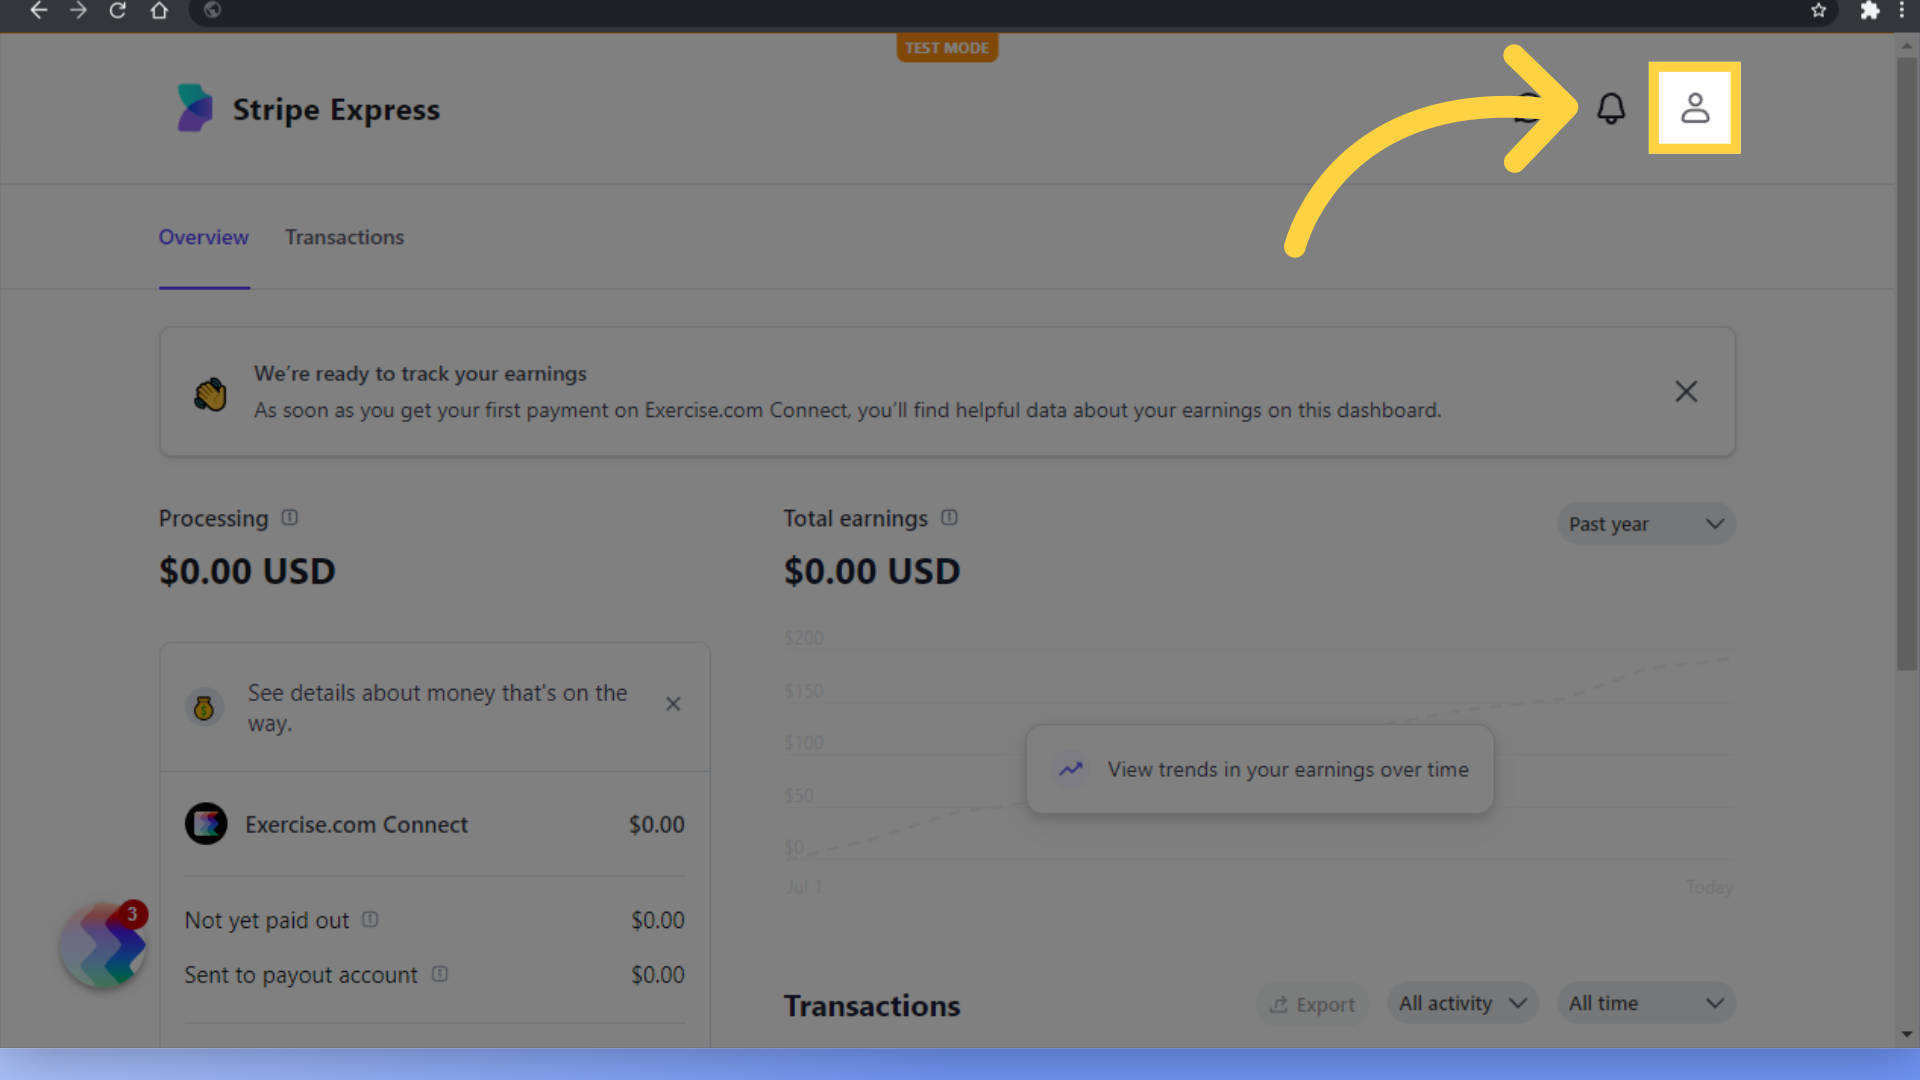The height and width of the screenshot is (1080, 1920).
Task: Click View trends in earnings over time
Action: [x=1261, y=770]
